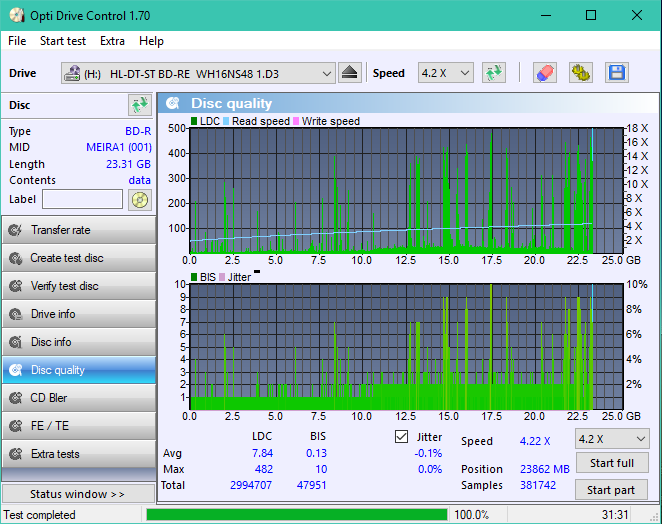The height and width of the screenshot is (524, 662).
Task: Click the BIS green legend swatch
Action: tap(194, 277)
